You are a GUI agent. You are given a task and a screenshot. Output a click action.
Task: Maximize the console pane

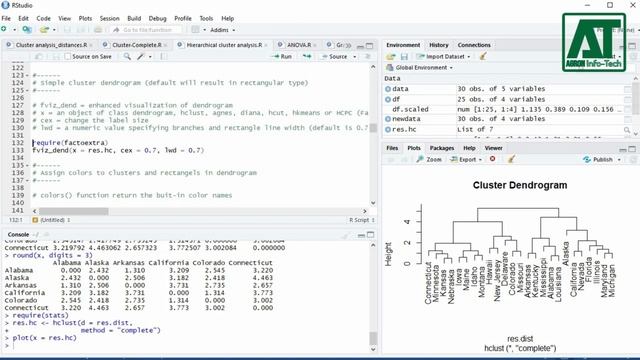370,235
